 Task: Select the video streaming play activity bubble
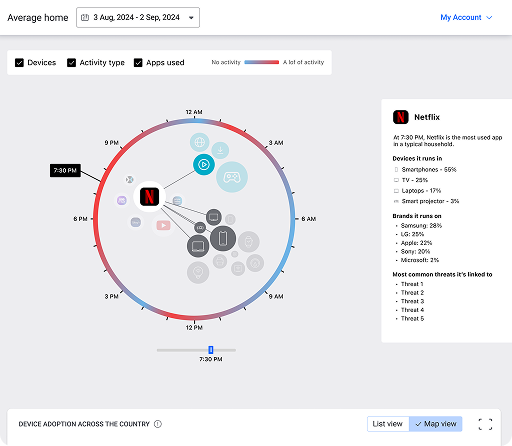pos(204,165)
